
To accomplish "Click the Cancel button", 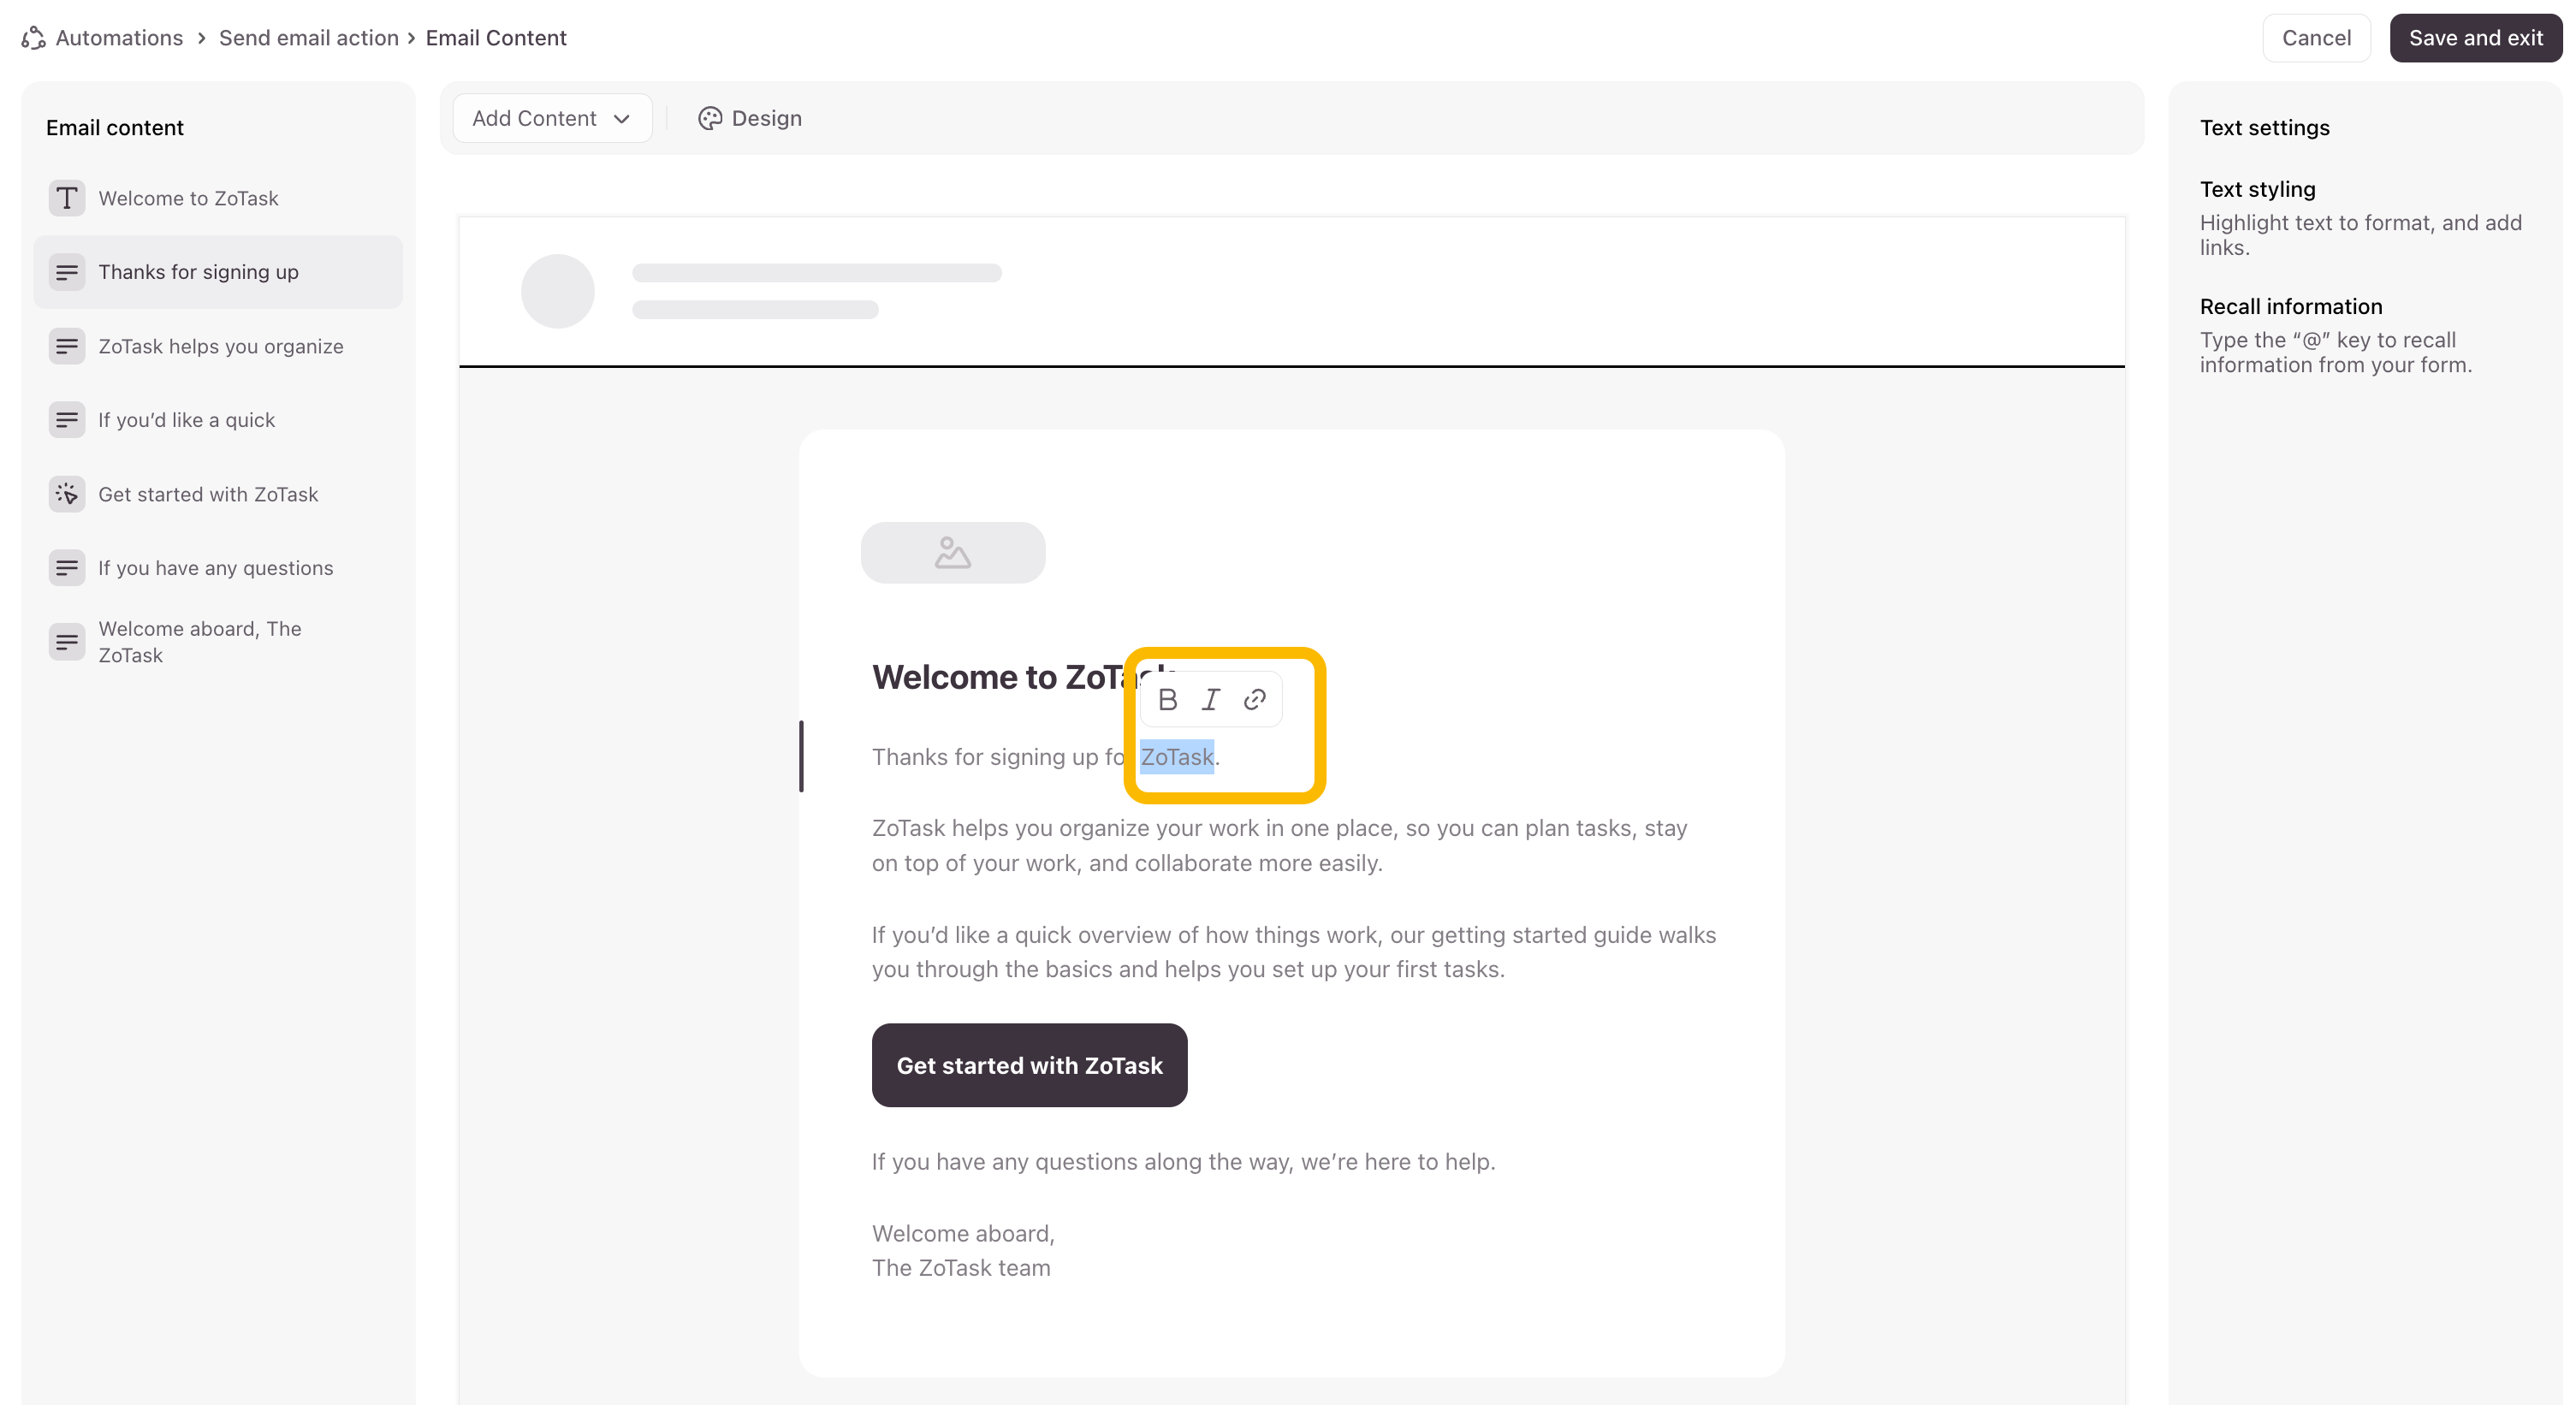I will pyautogui.click(x=2316, y=38).
